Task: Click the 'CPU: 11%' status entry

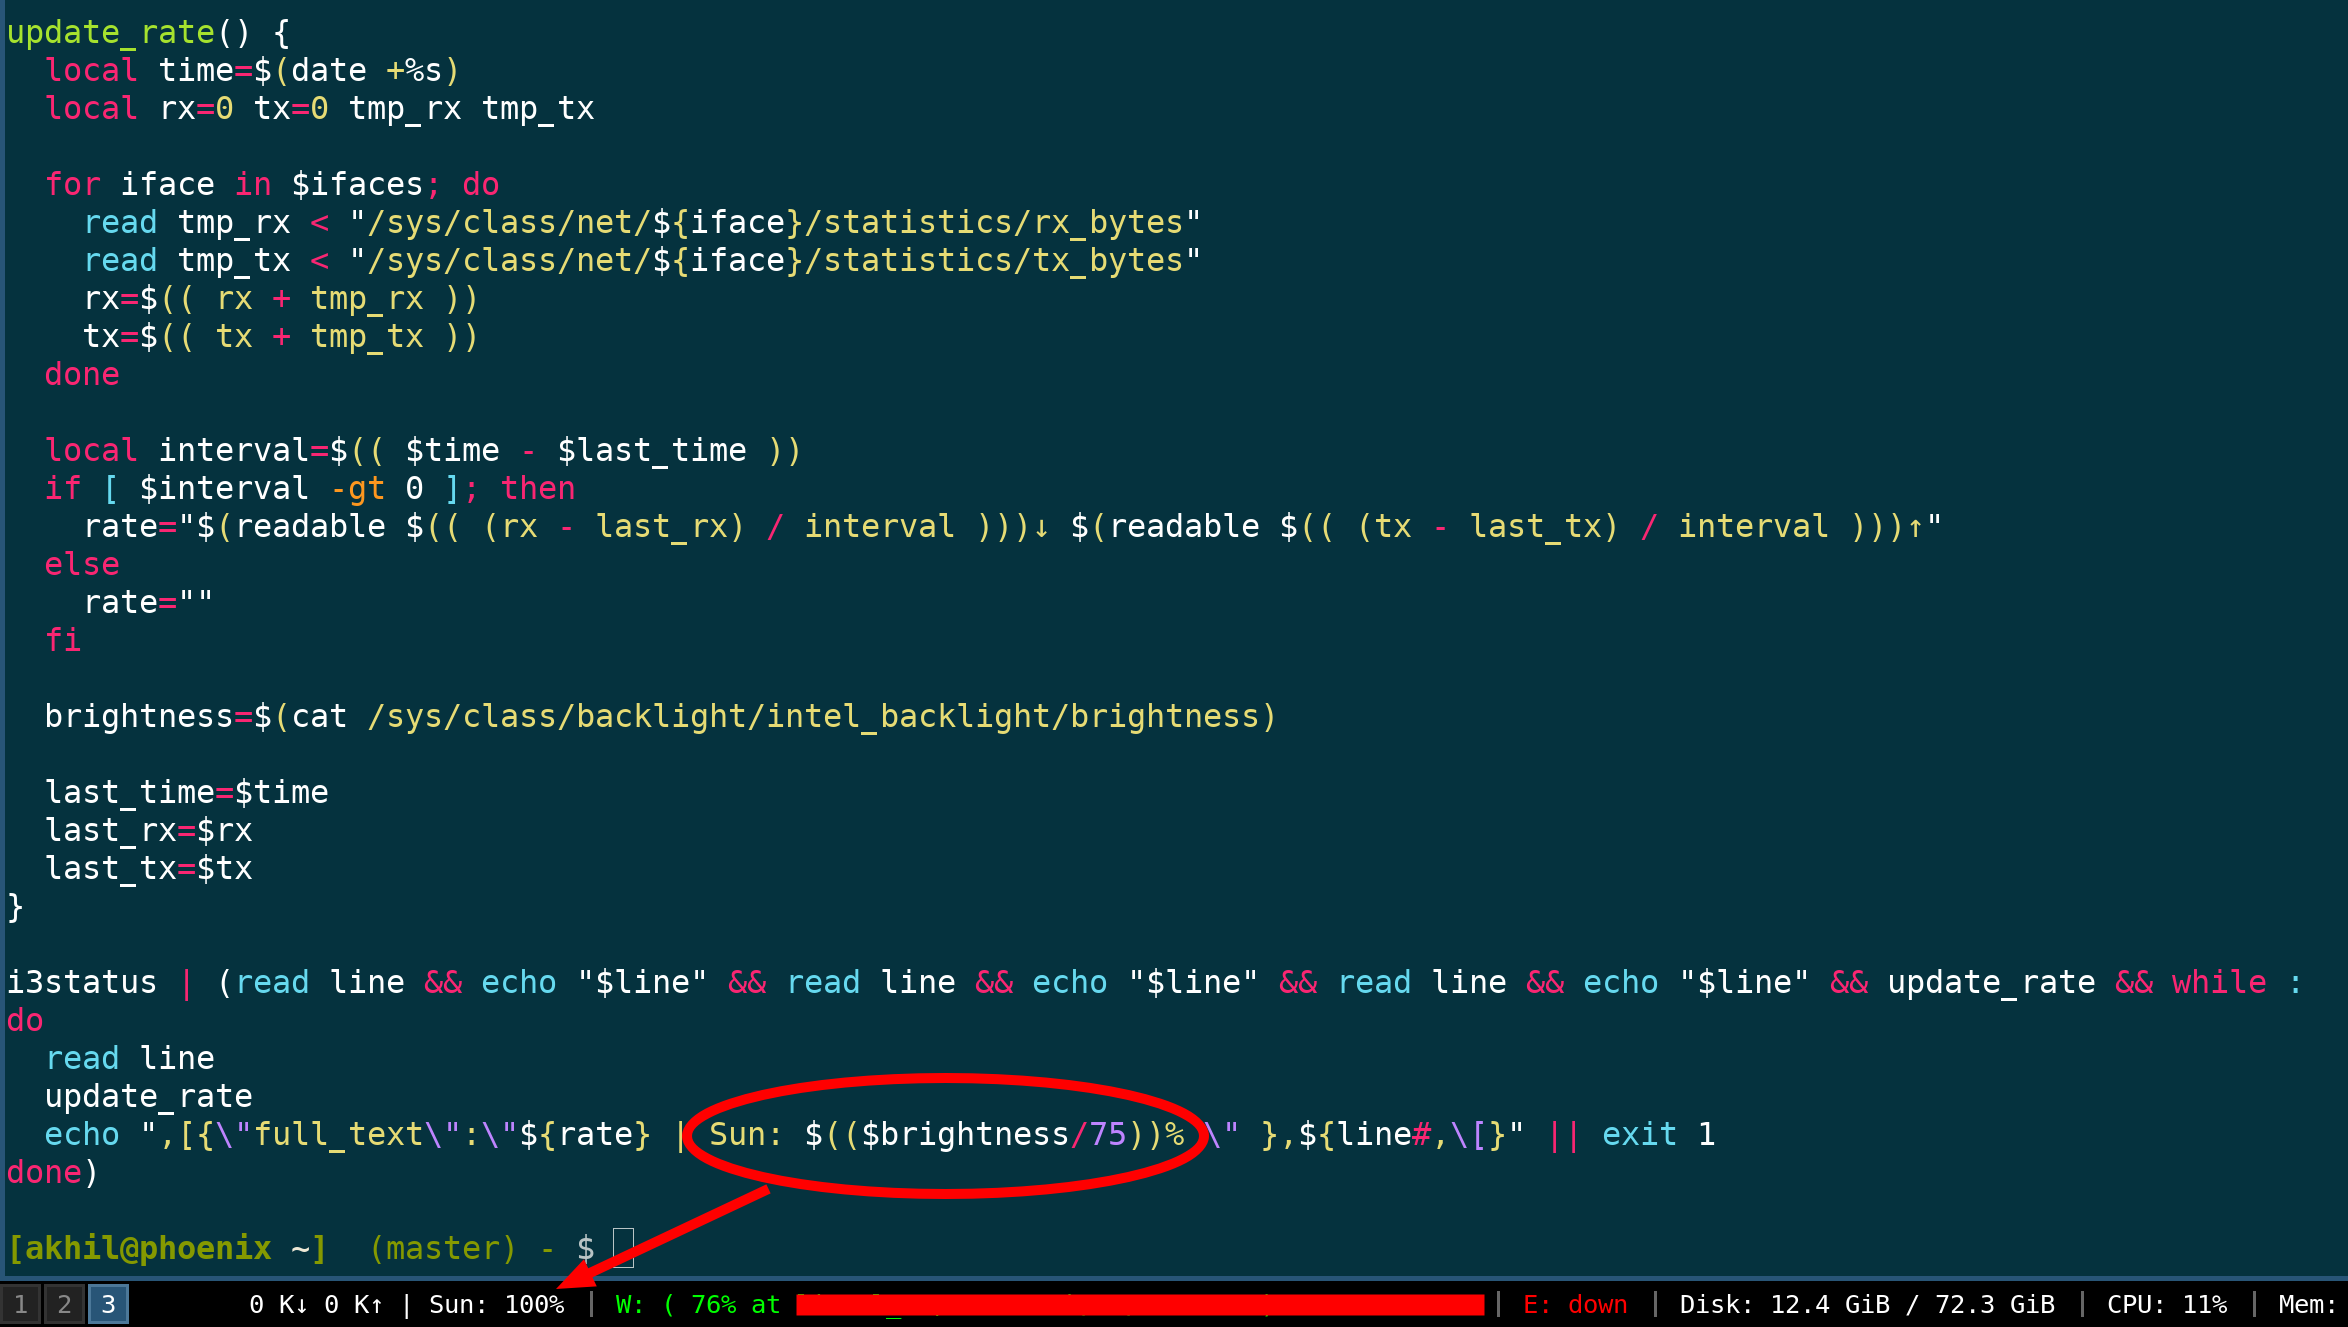Action: click(x=2167, y=1304)
